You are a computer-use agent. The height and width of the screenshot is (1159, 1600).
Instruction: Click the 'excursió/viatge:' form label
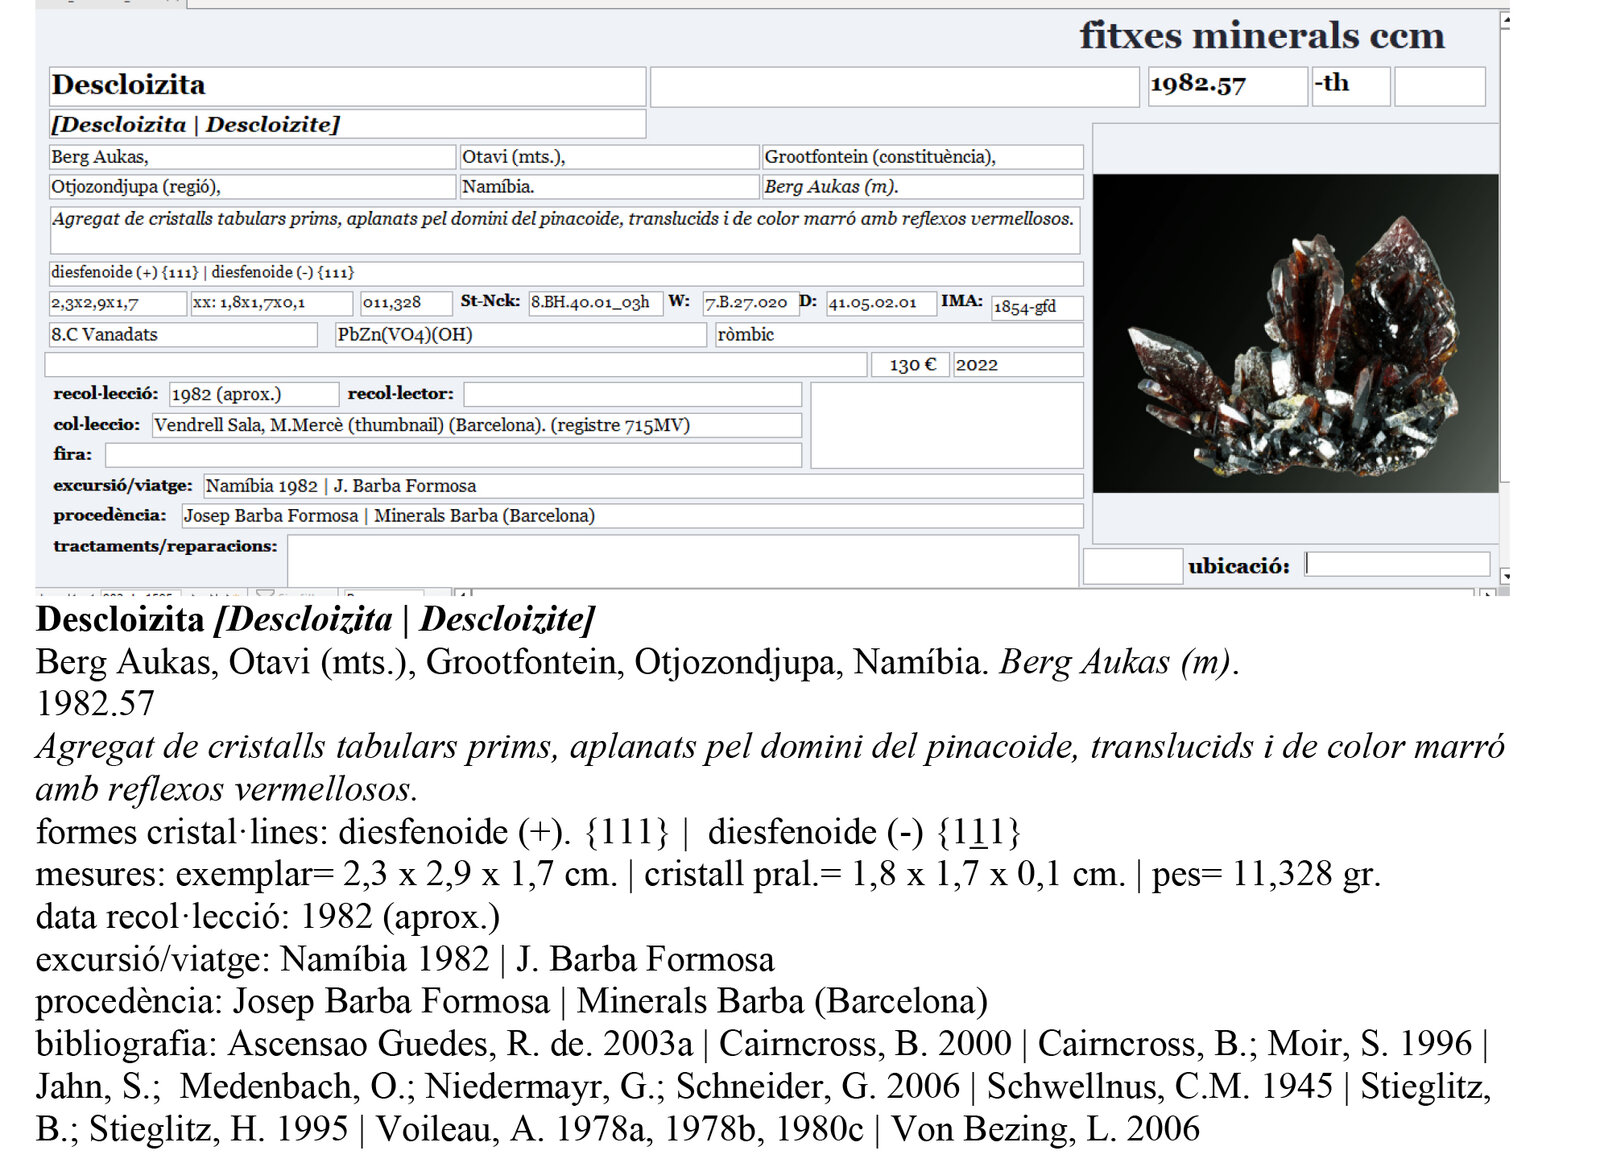123,486
